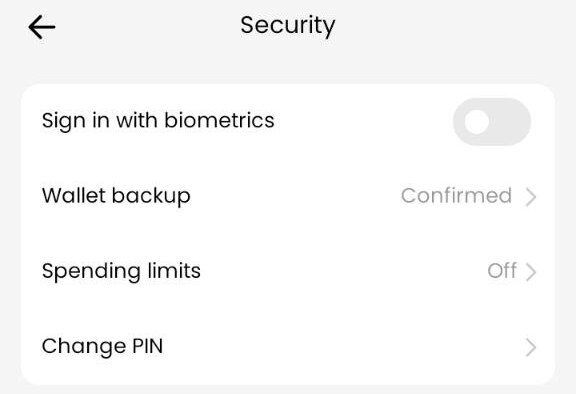Open the Wallet backup setting
Screen dimensions: 576x394
tap(288, 196)
